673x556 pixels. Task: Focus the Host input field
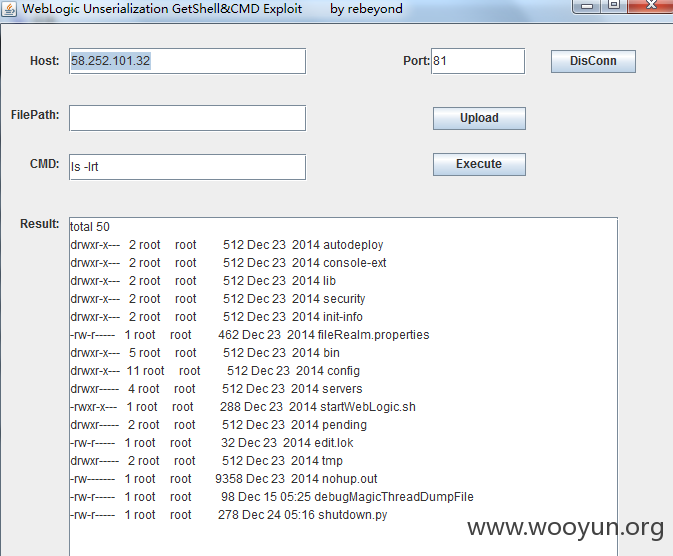(188, 61)
